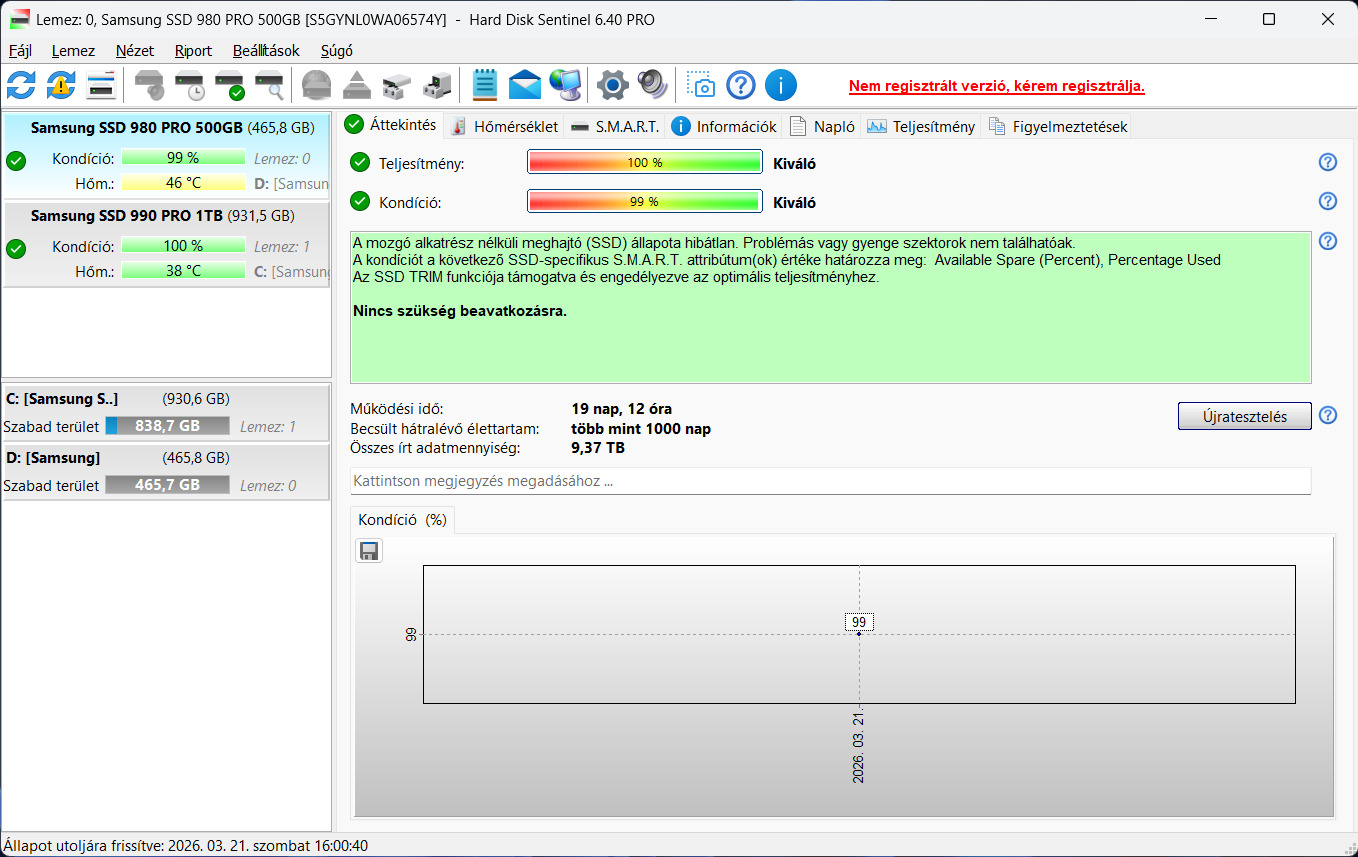The height and width of the screenshot is (857, 1358).
Task: Click the disk with speaker toolbar icon
Action: click(149, 85)
